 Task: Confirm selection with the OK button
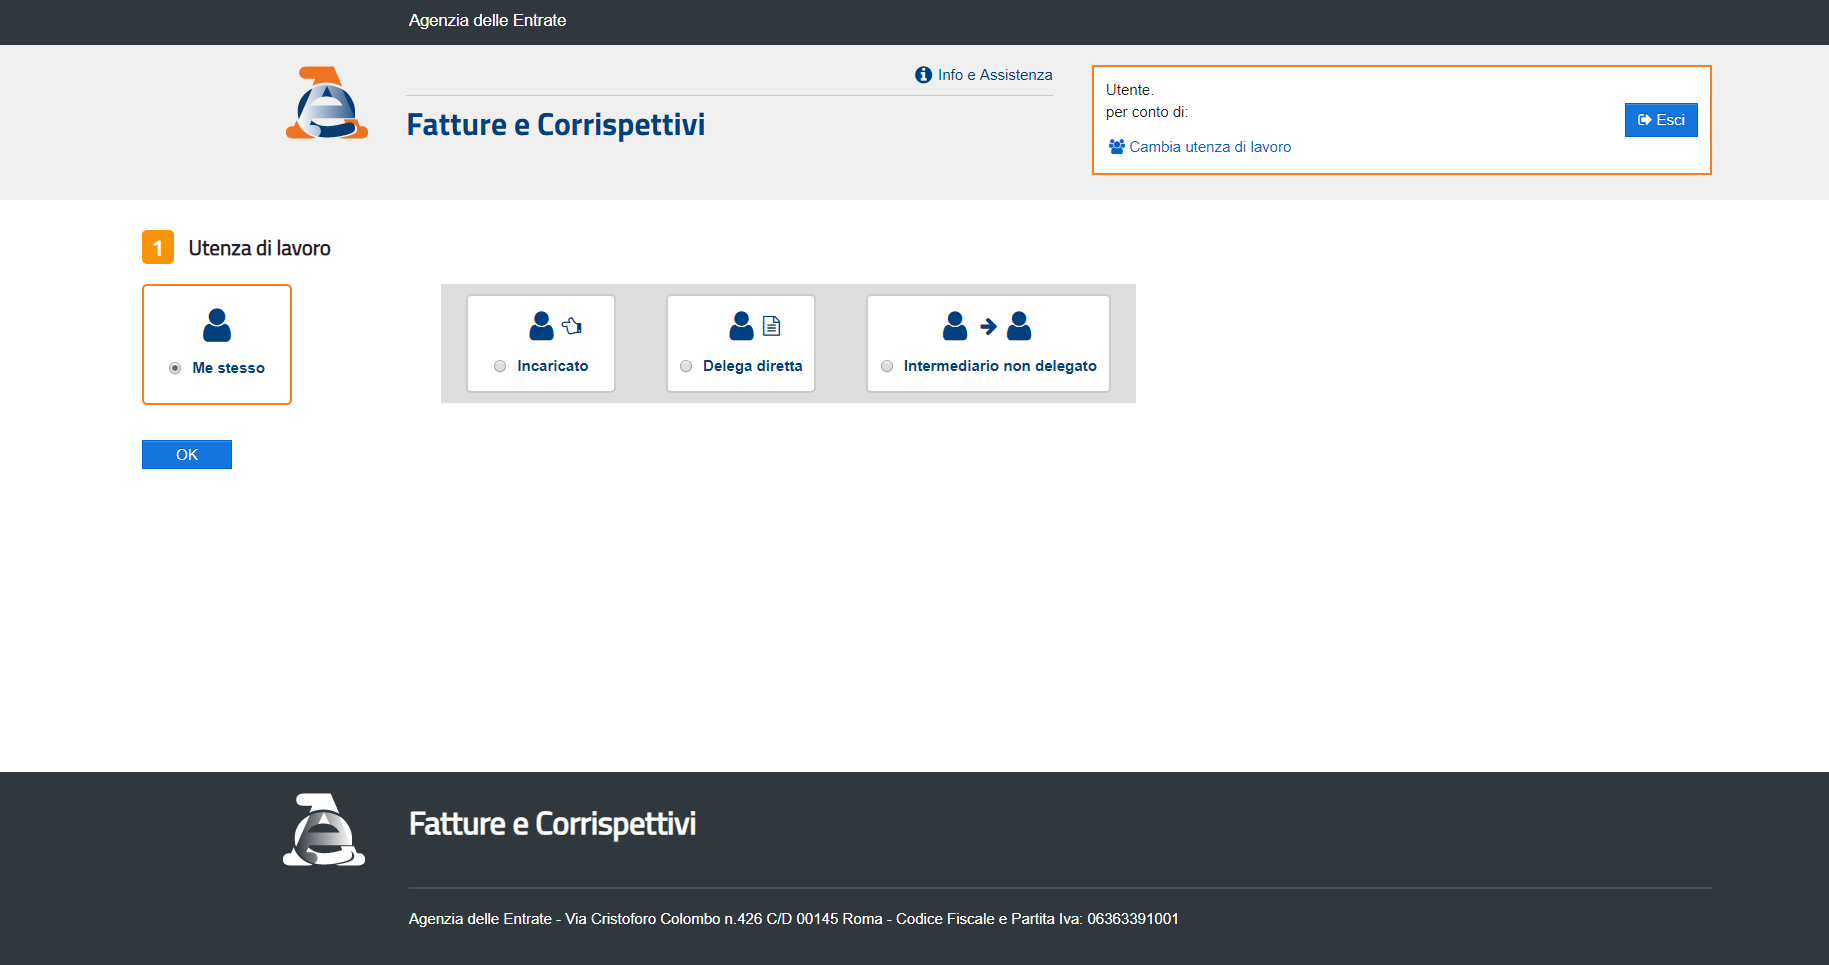pyautogui.click(x=187, y=455)
